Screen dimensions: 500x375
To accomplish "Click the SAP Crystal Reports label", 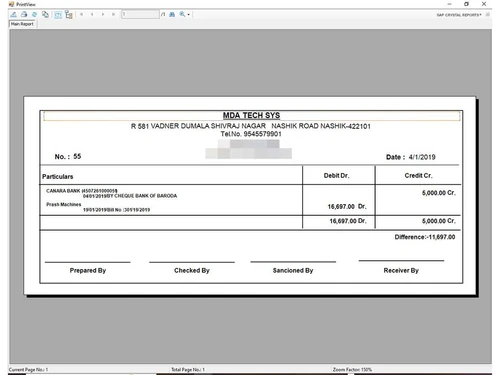I will pos(459,15).
